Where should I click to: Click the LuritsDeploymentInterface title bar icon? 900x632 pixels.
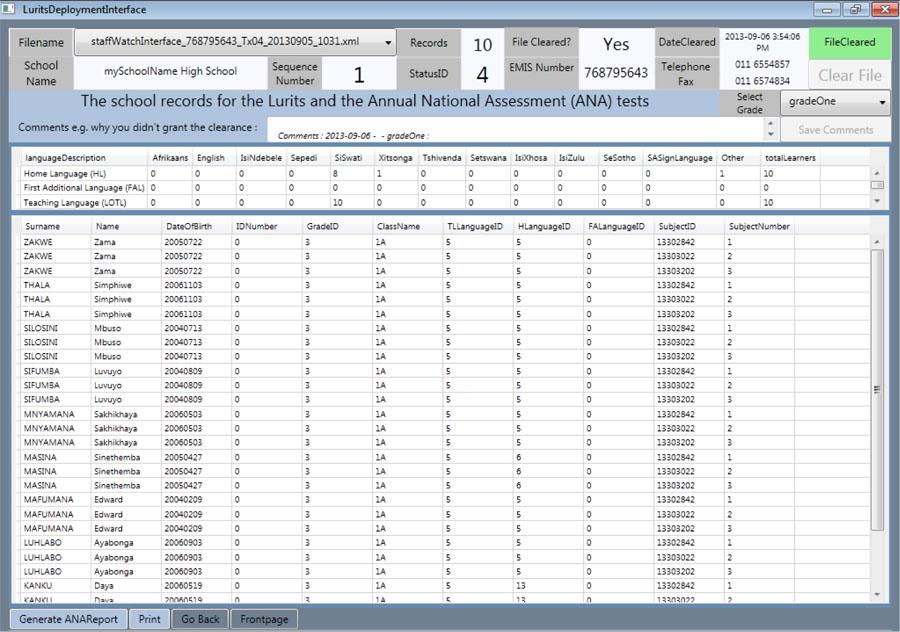click(10, 8)
